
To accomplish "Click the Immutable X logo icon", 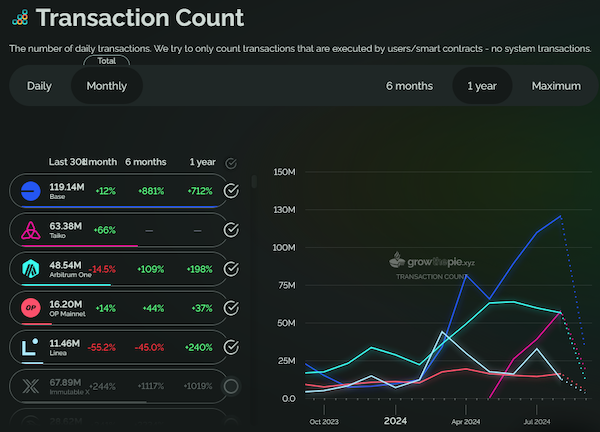I will pos(31,386).
